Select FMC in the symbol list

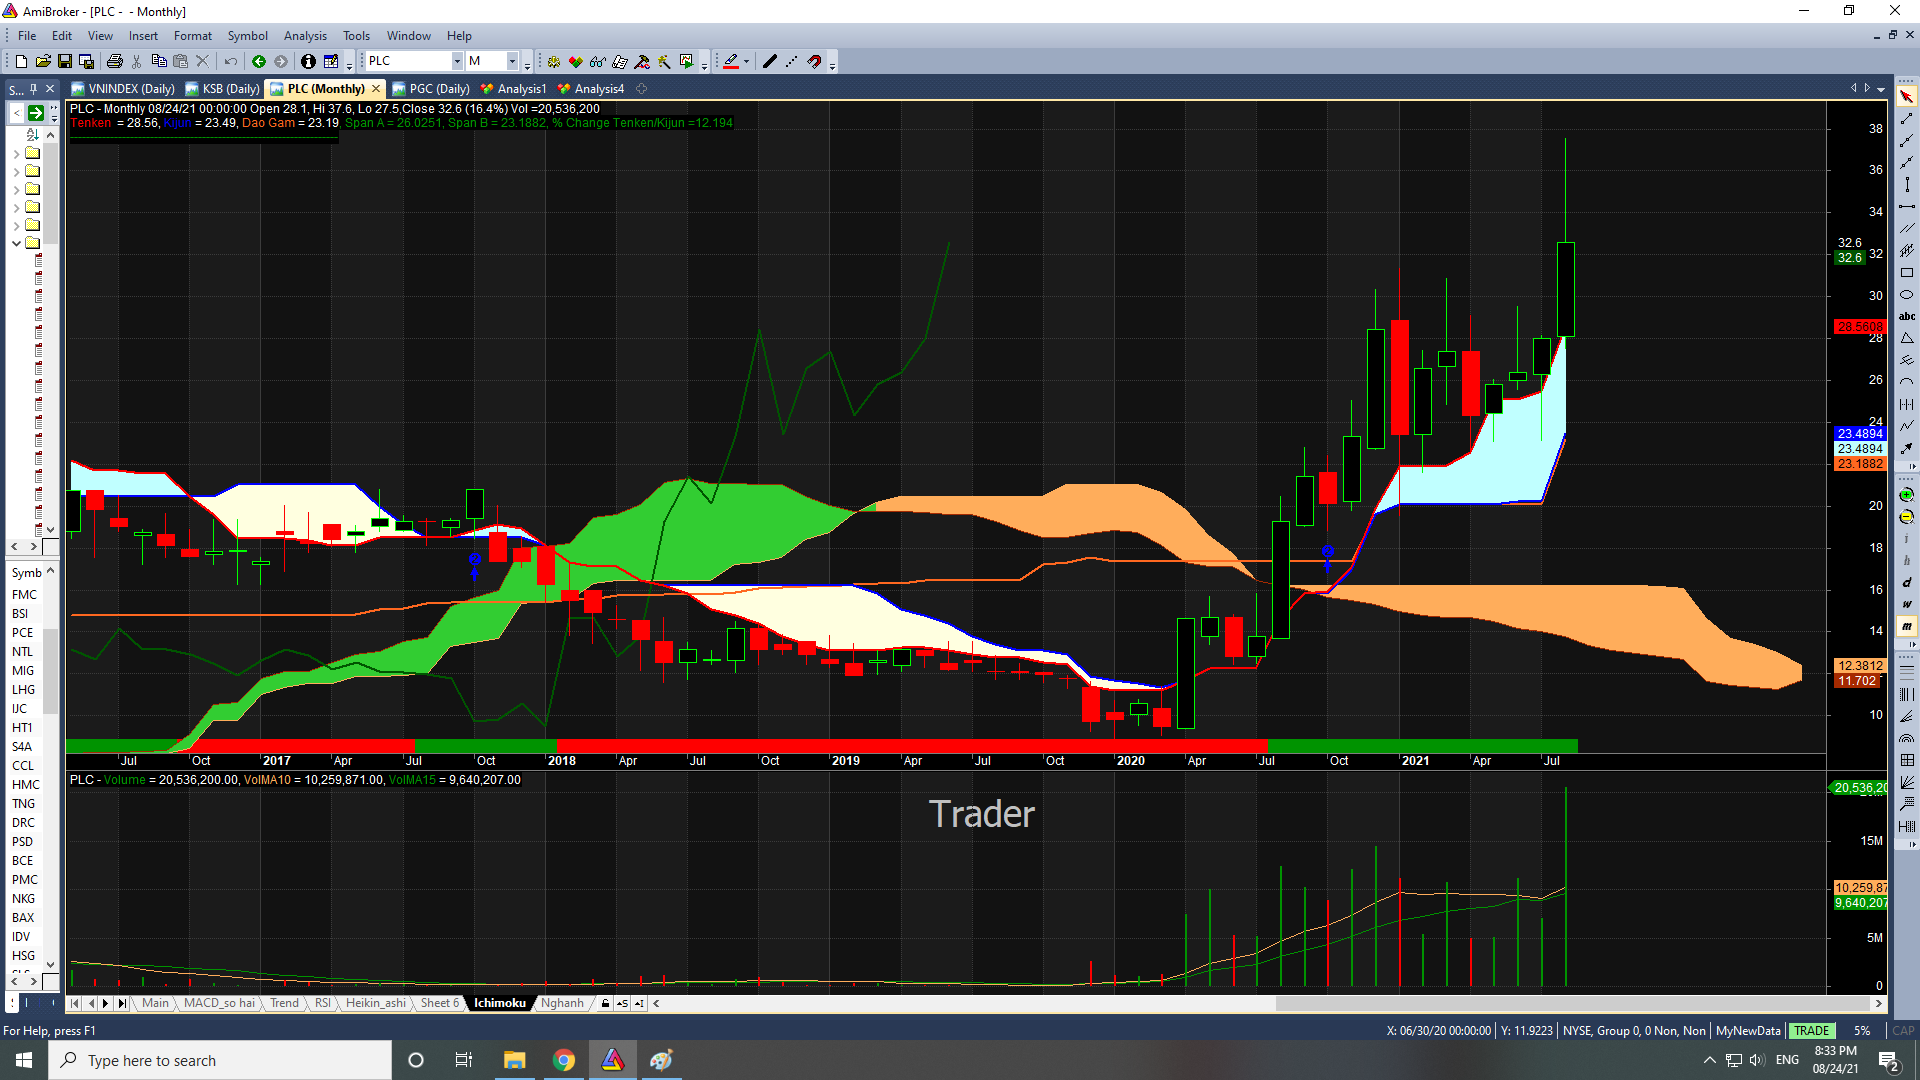click(24, 594)
